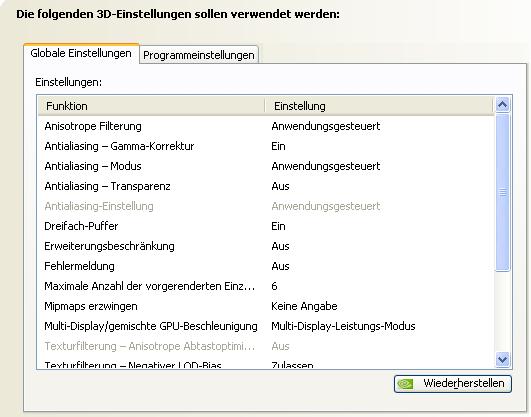531x417 pixels.
Task: Click the scrollbar up arrow
Action: point(503,105)
